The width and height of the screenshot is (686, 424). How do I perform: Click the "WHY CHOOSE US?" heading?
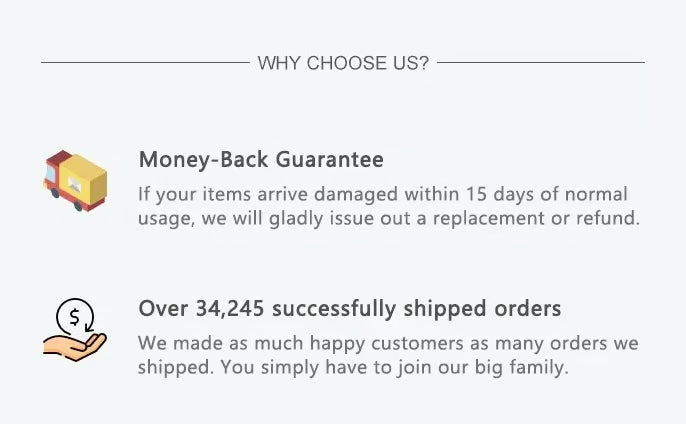[x=343, y=63]
